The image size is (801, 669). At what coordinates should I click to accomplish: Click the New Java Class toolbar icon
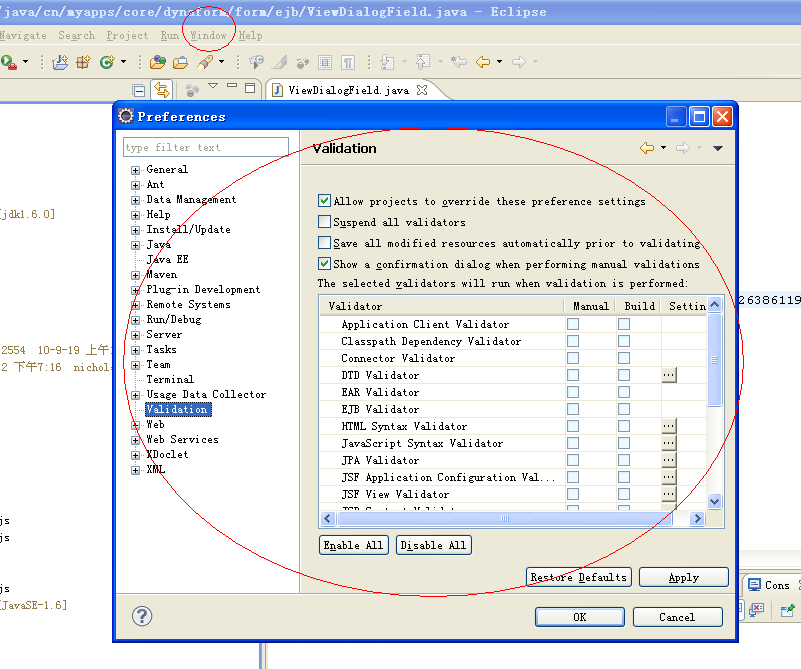[107, 62]
